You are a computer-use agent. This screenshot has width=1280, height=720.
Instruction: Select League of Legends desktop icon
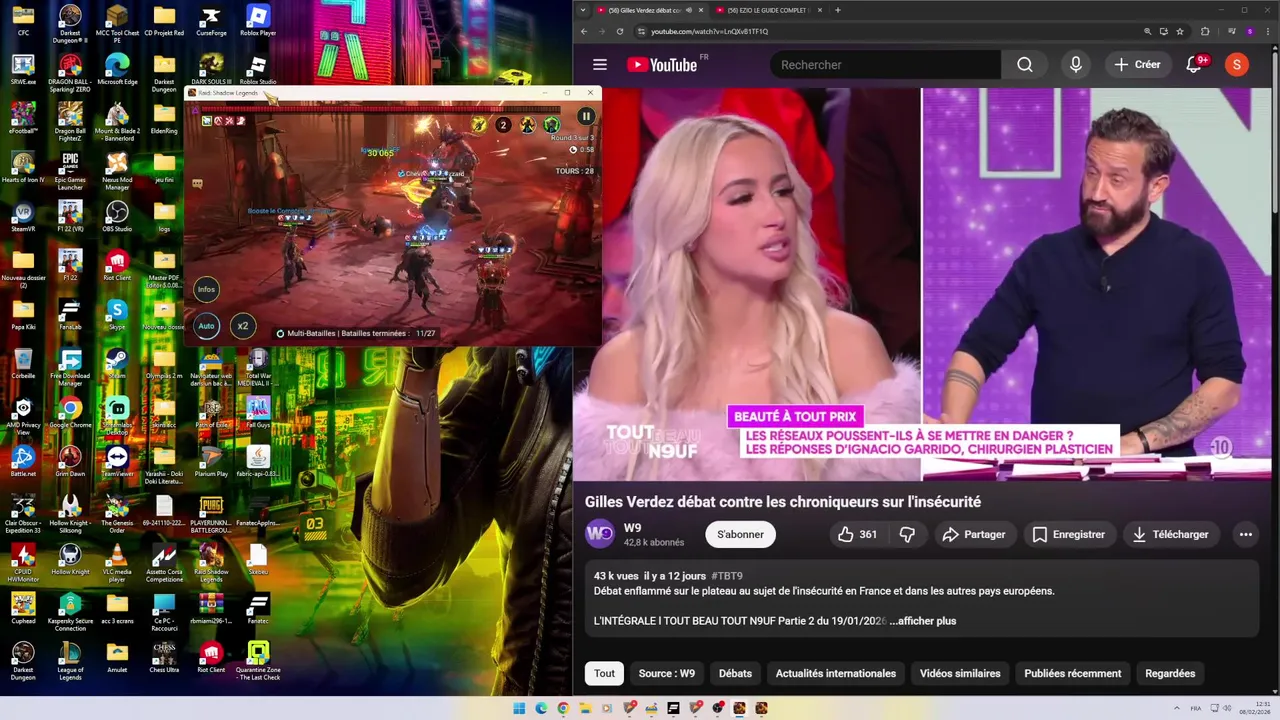(70, 661)
